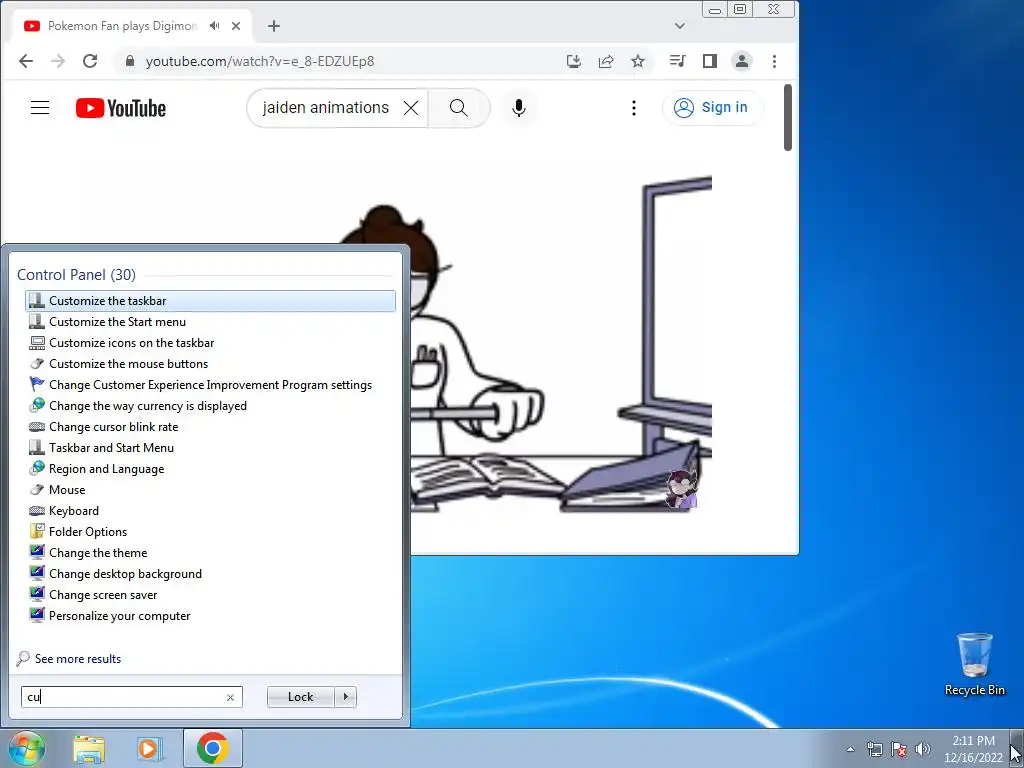
Task: Open Customize the mouse buttons
Action: click(210, 364)
